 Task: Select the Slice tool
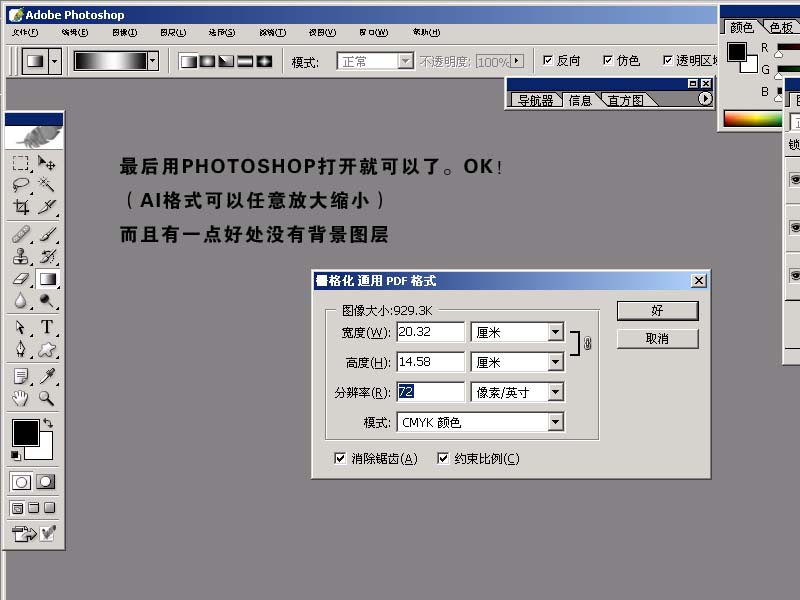[x=47, y=207]
